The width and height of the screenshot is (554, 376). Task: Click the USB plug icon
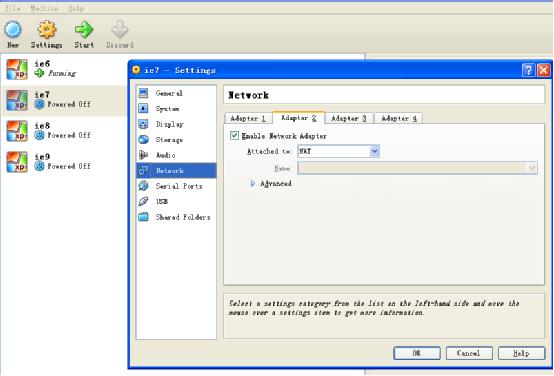tap(143, 201)
